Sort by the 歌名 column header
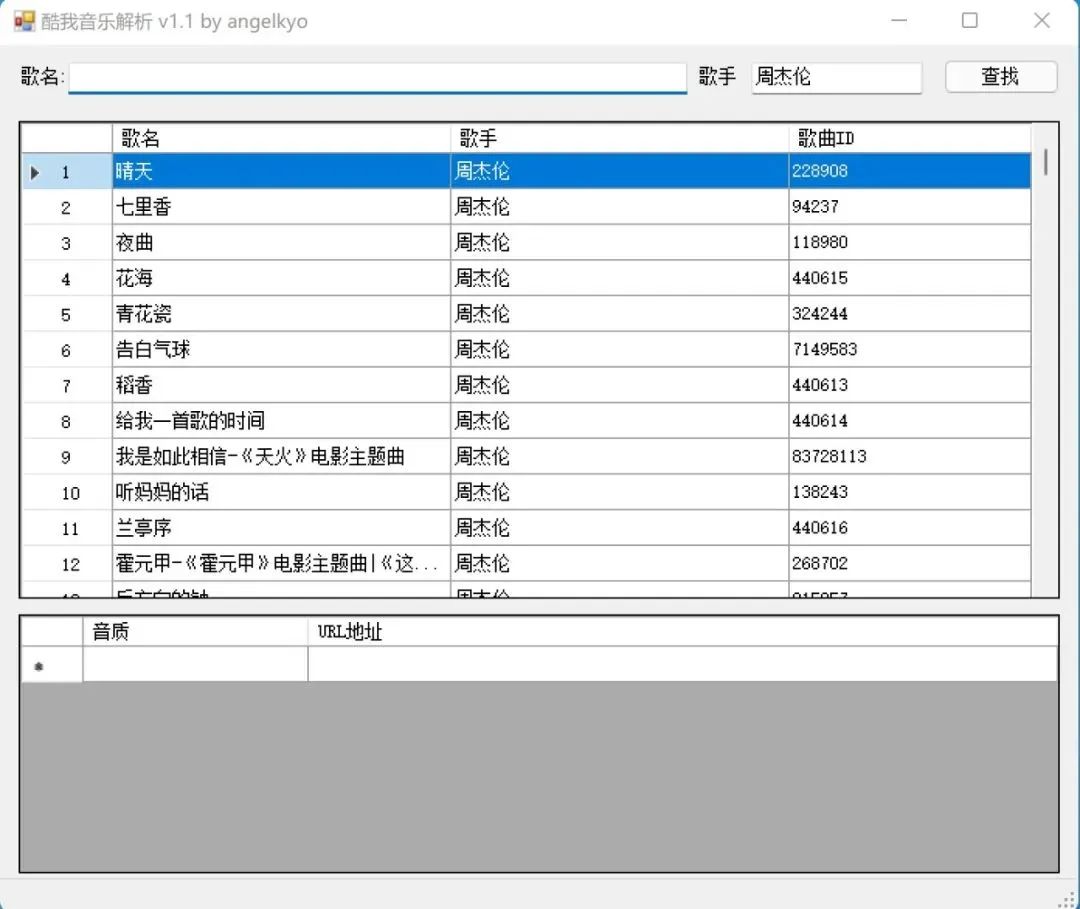Screen dimensions: 1080x909 pos(280,138)
